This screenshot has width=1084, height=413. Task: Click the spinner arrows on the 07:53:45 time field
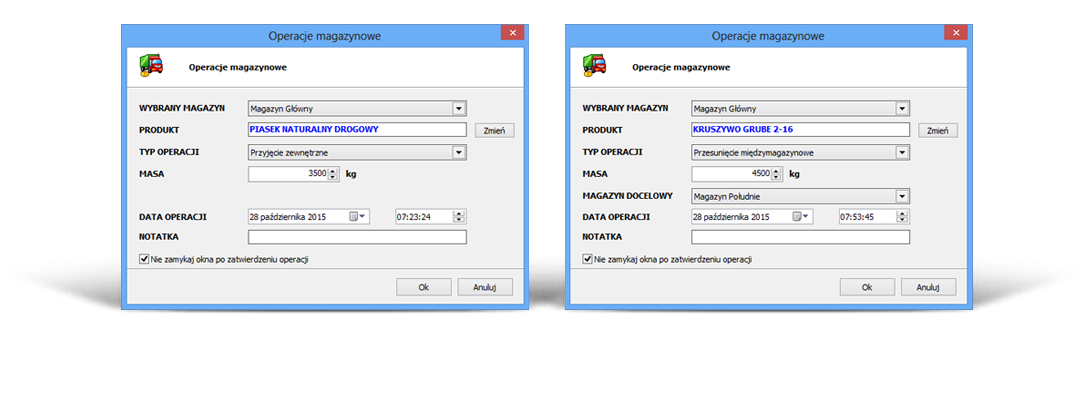[x=904, y=216]
